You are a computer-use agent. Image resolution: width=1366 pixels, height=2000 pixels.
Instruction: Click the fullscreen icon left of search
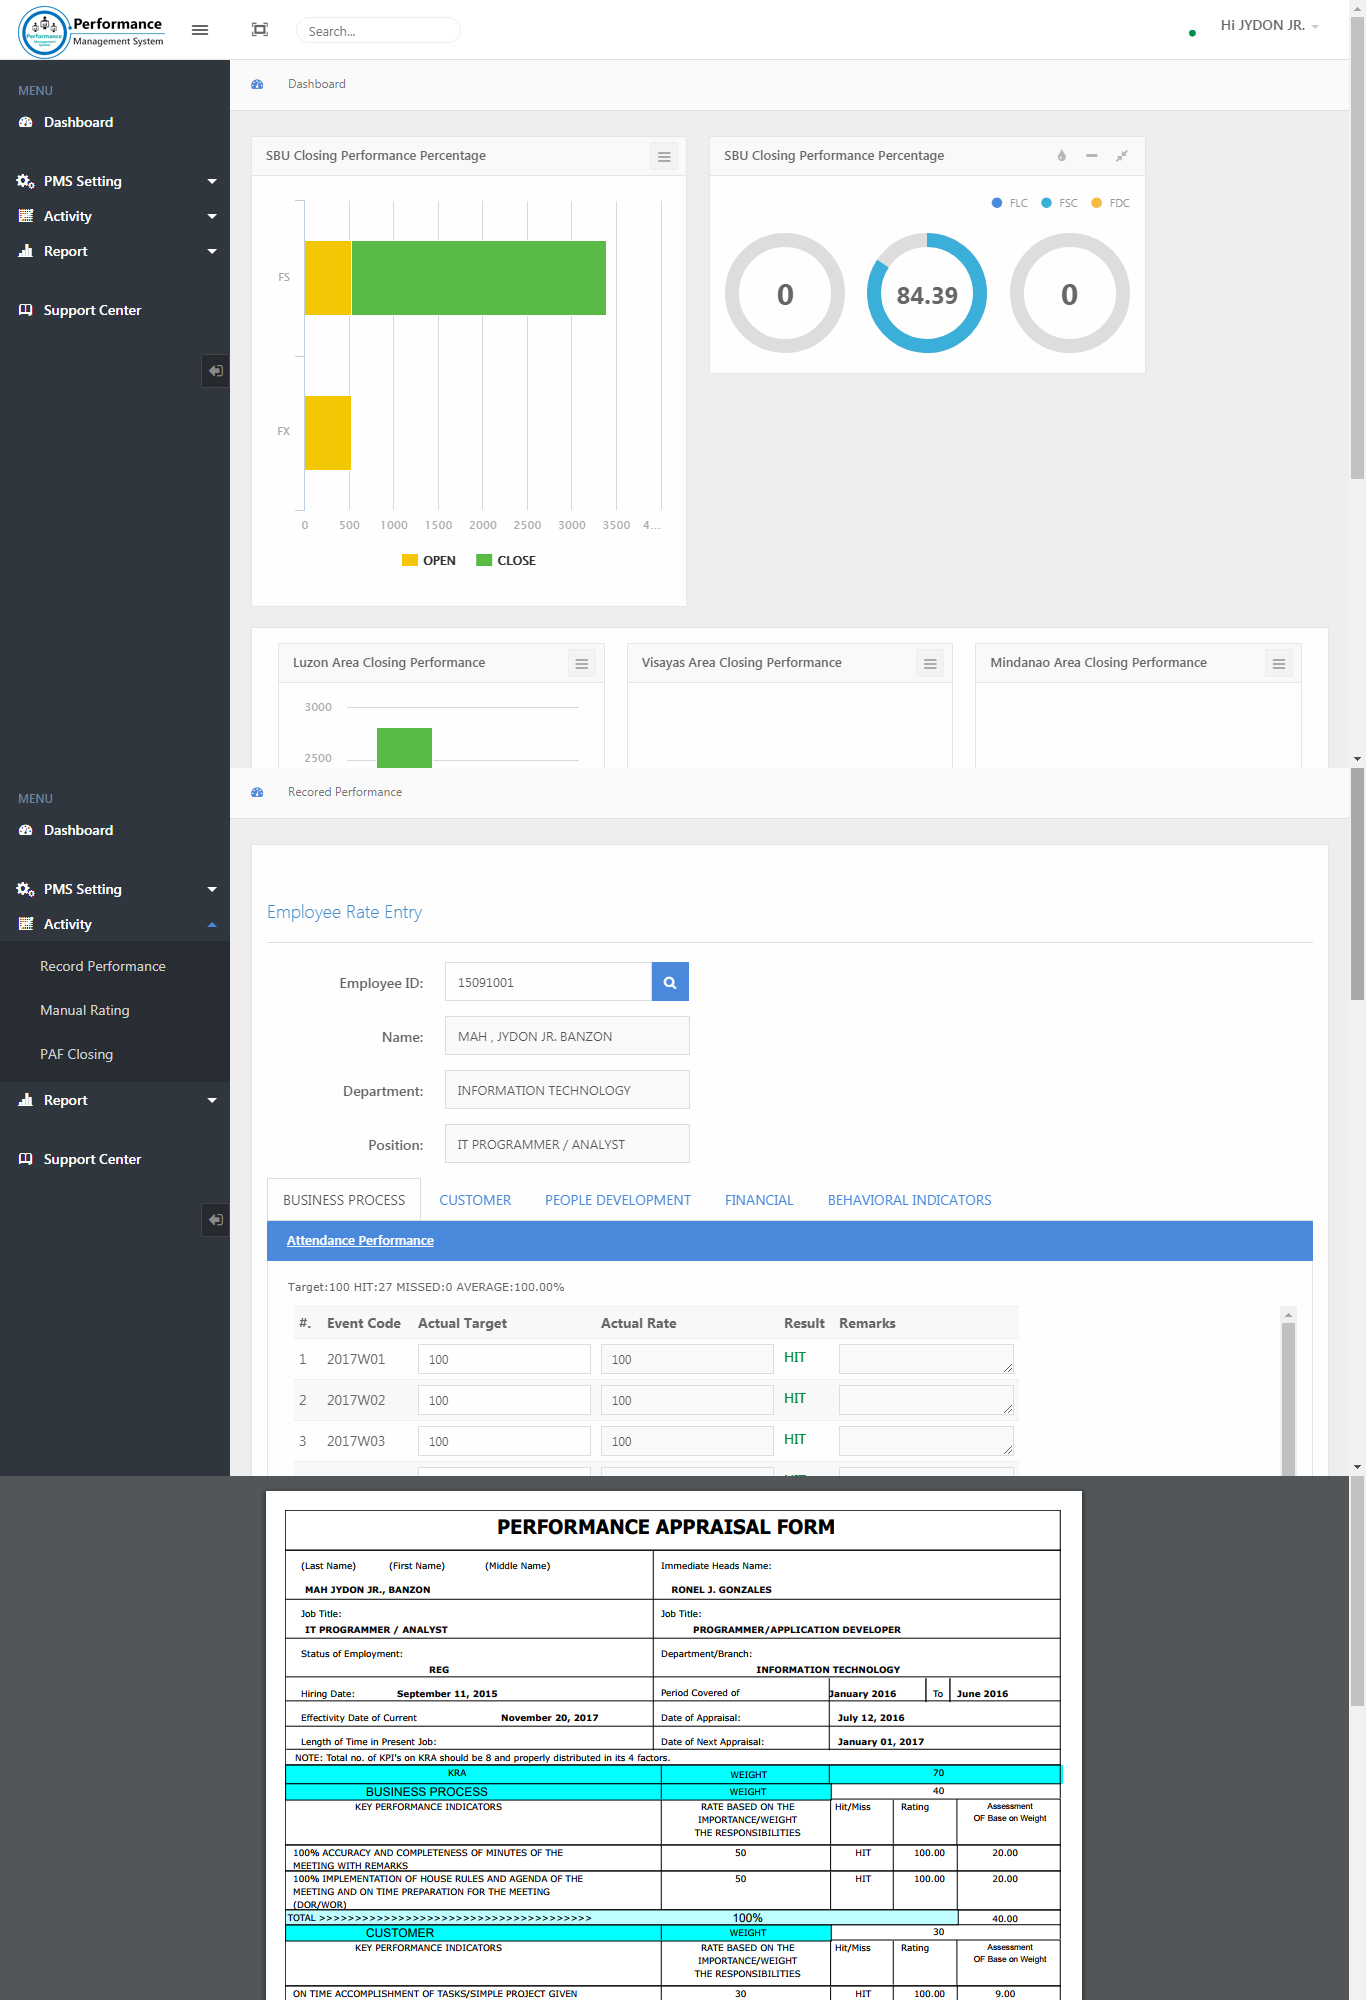(x=260, y=30)
